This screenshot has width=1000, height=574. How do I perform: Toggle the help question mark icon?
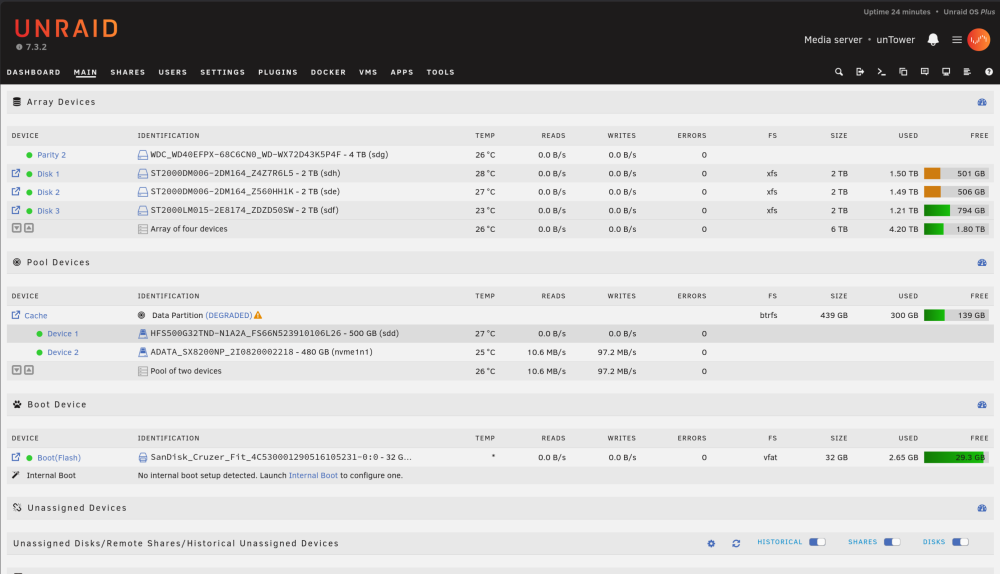(x=989, y=72)
